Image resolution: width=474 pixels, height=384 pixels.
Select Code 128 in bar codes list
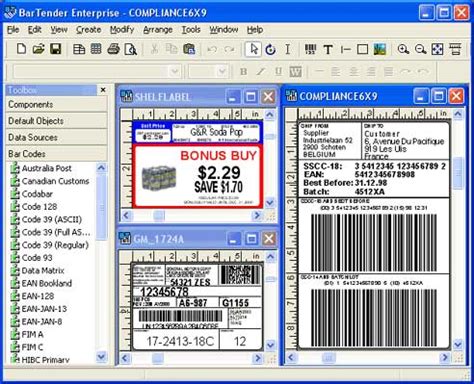pos(39,207)
